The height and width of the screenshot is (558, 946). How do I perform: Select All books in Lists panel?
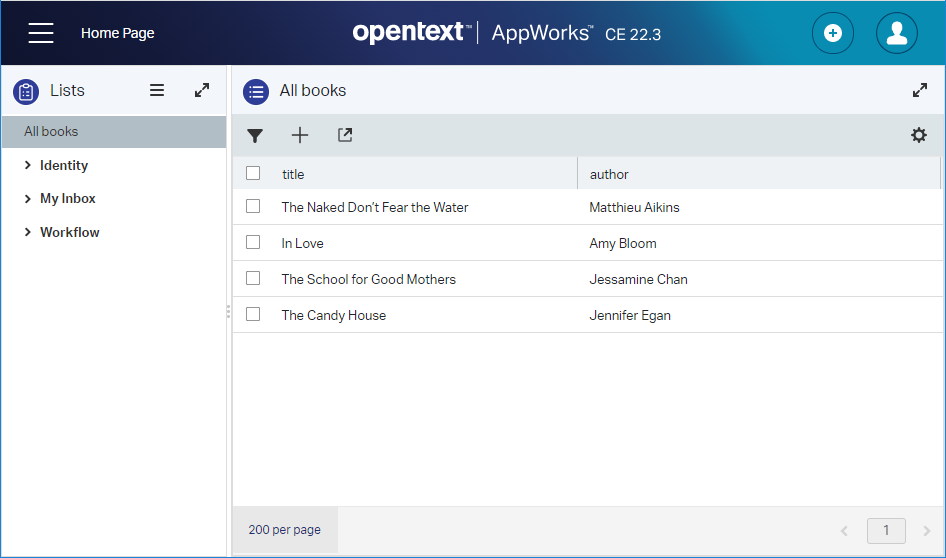(51, 132)
